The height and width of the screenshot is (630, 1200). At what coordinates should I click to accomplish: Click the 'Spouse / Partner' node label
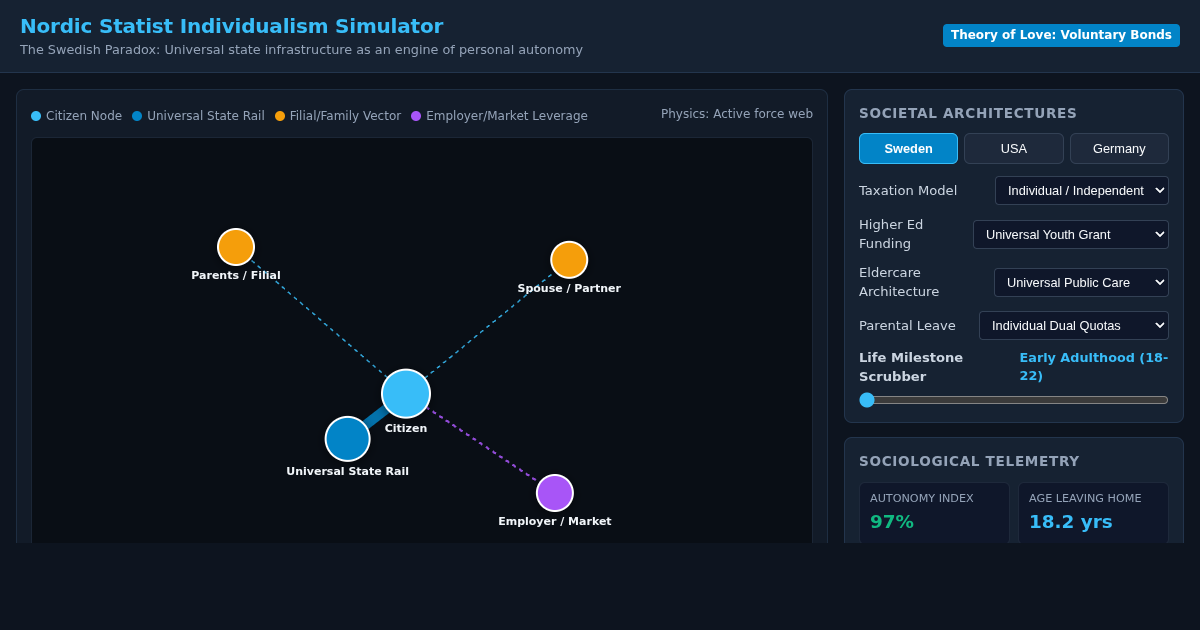[x=569, y=288]
